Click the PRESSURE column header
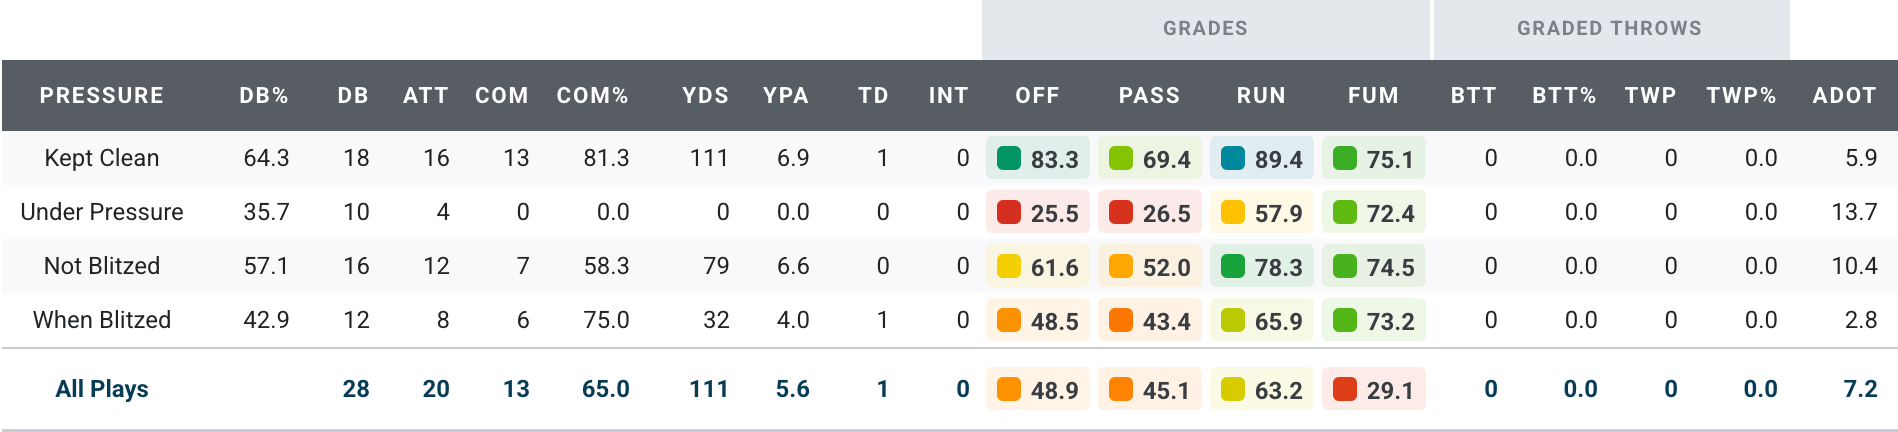The width and height of the screenshot is (1898, 432). tap(101, 96)
